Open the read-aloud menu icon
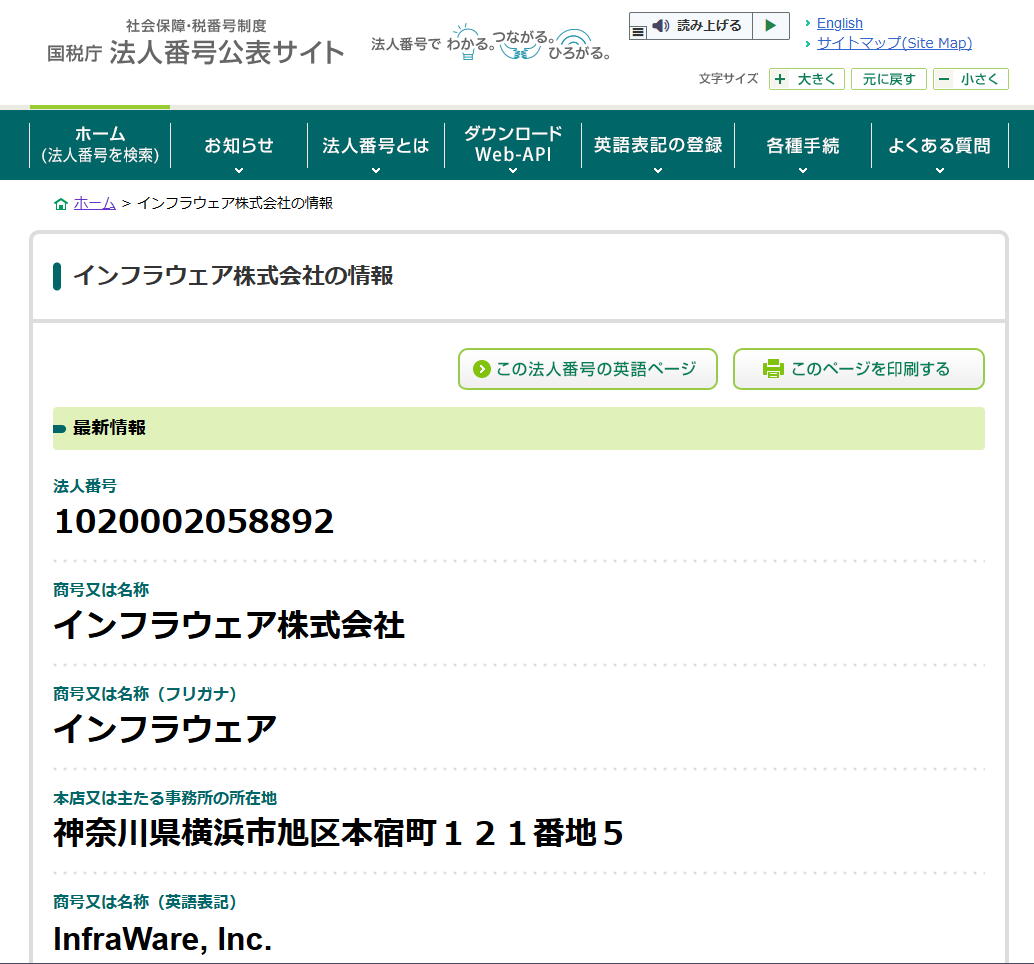The image size is (1034, 964). pos(638,31)
